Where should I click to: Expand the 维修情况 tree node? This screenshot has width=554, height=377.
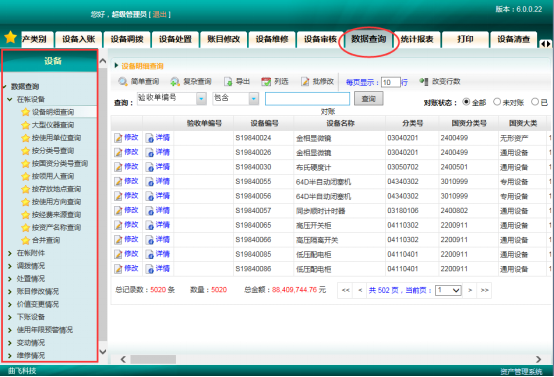pos(10,355)
